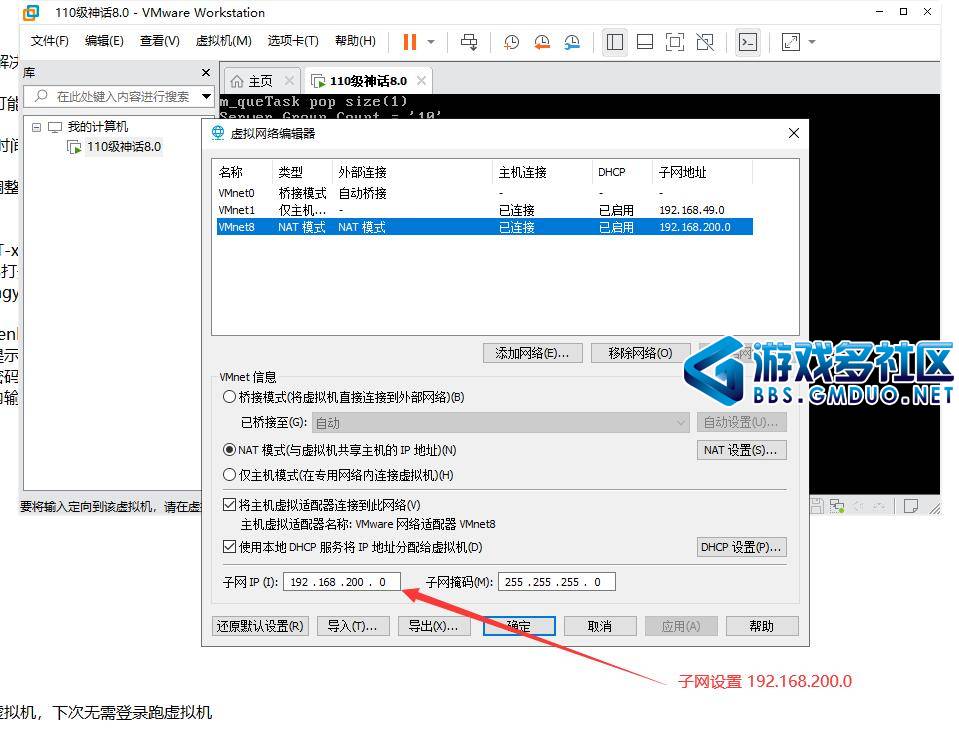This screenshot has width=959, height=743.
Task: Toggle the library sidebar view icon
Action: click(615, 42)
